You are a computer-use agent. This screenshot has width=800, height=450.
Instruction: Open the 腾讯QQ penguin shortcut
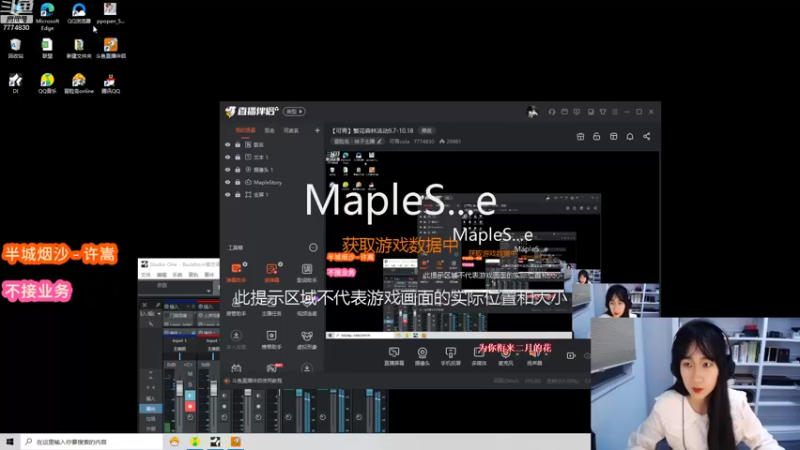click(x=110, y=83)
